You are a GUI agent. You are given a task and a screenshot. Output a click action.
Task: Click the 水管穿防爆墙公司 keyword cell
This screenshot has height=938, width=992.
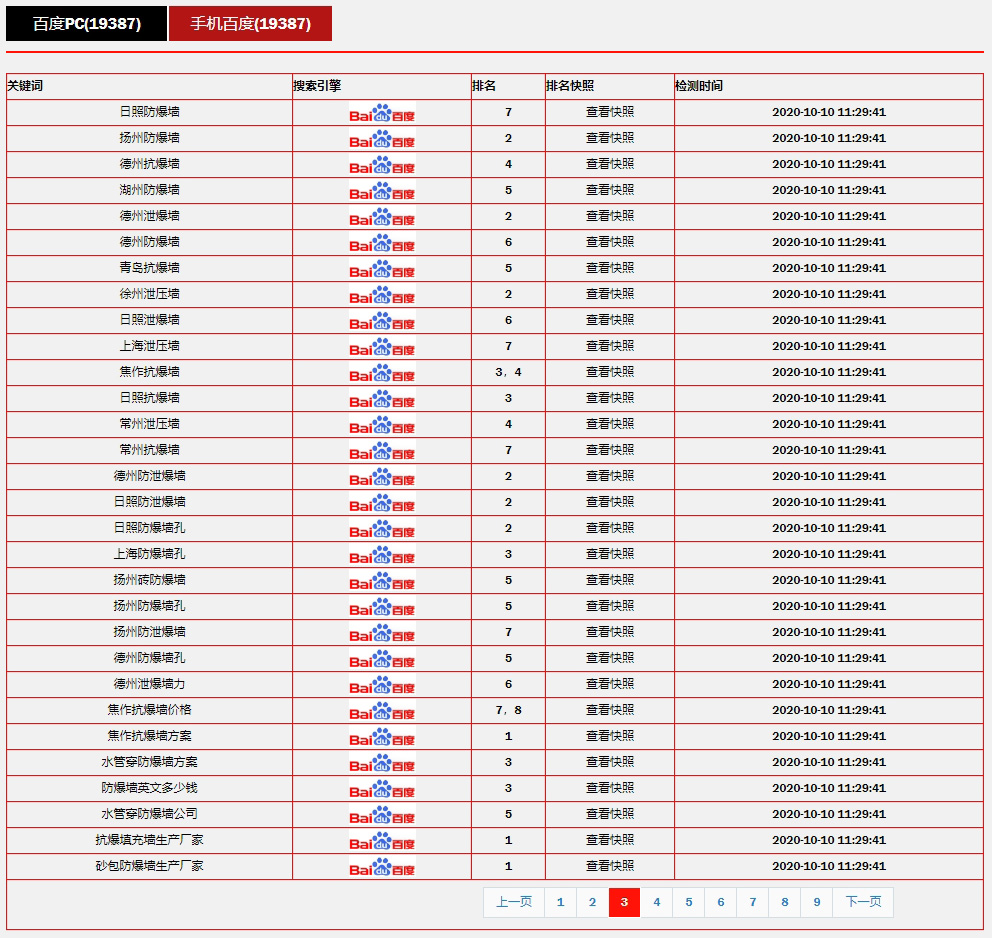point(150,814)
